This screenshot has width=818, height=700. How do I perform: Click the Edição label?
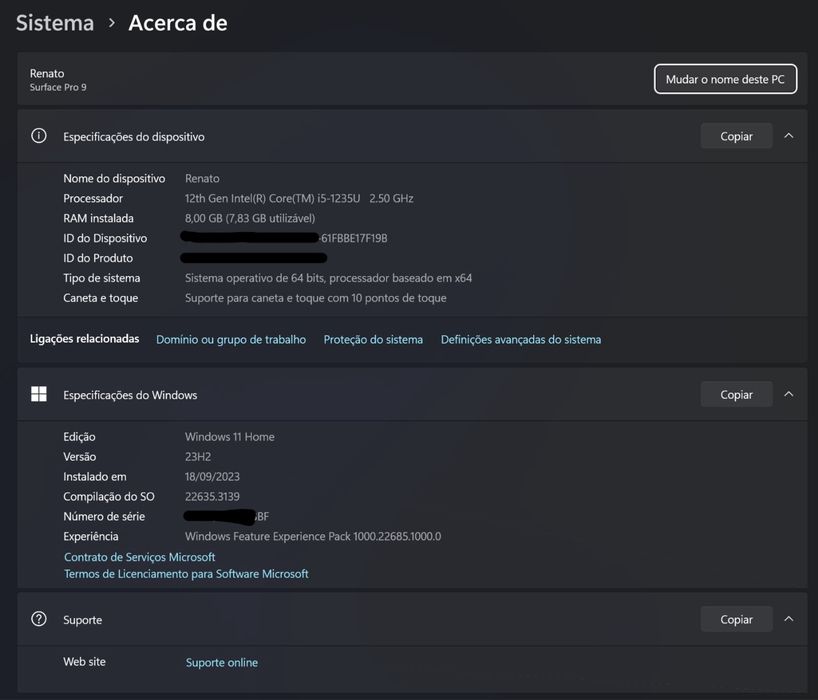(x=79, y=437)
